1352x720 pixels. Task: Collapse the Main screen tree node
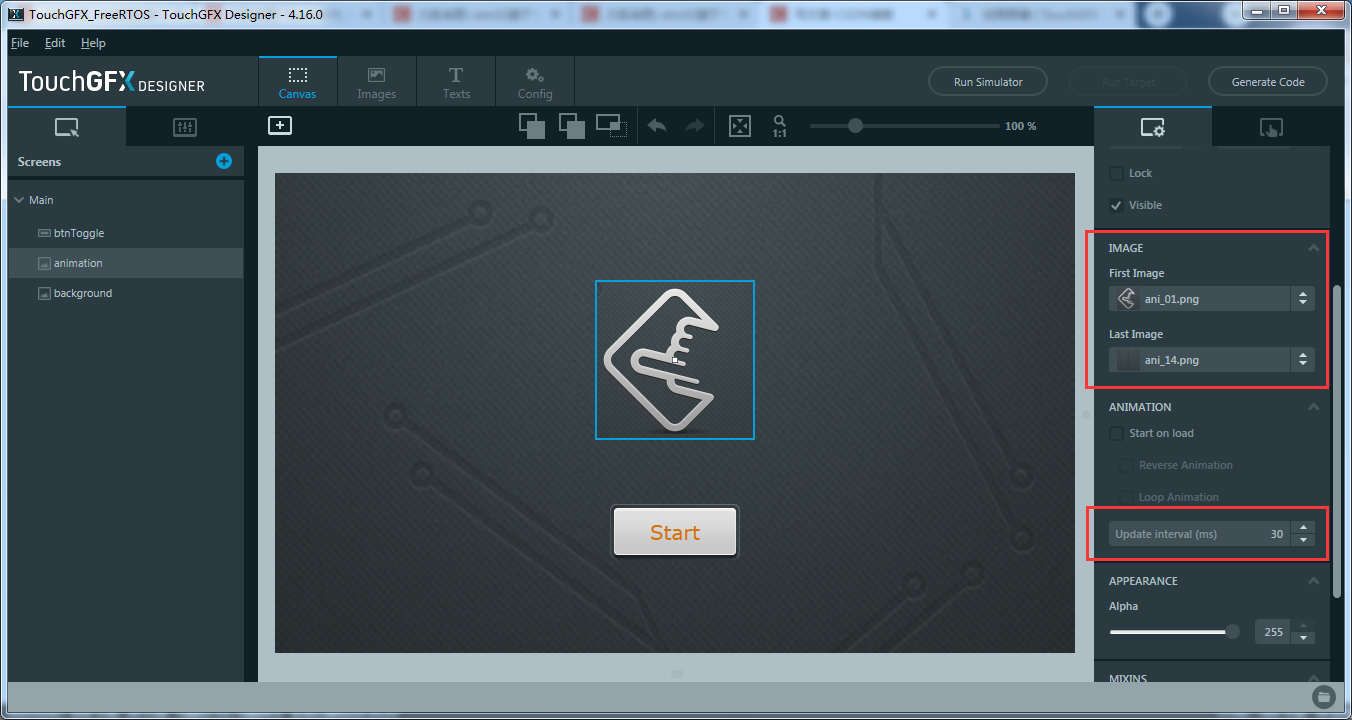coord(19,200)
